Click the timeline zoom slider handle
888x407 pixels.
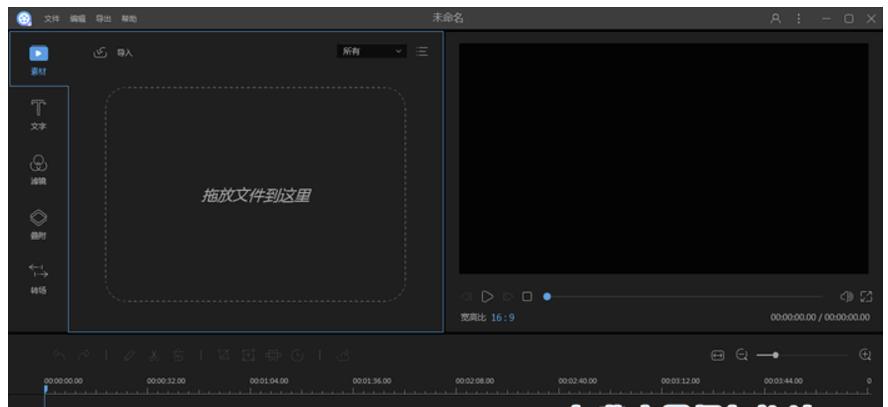[775, 355]
